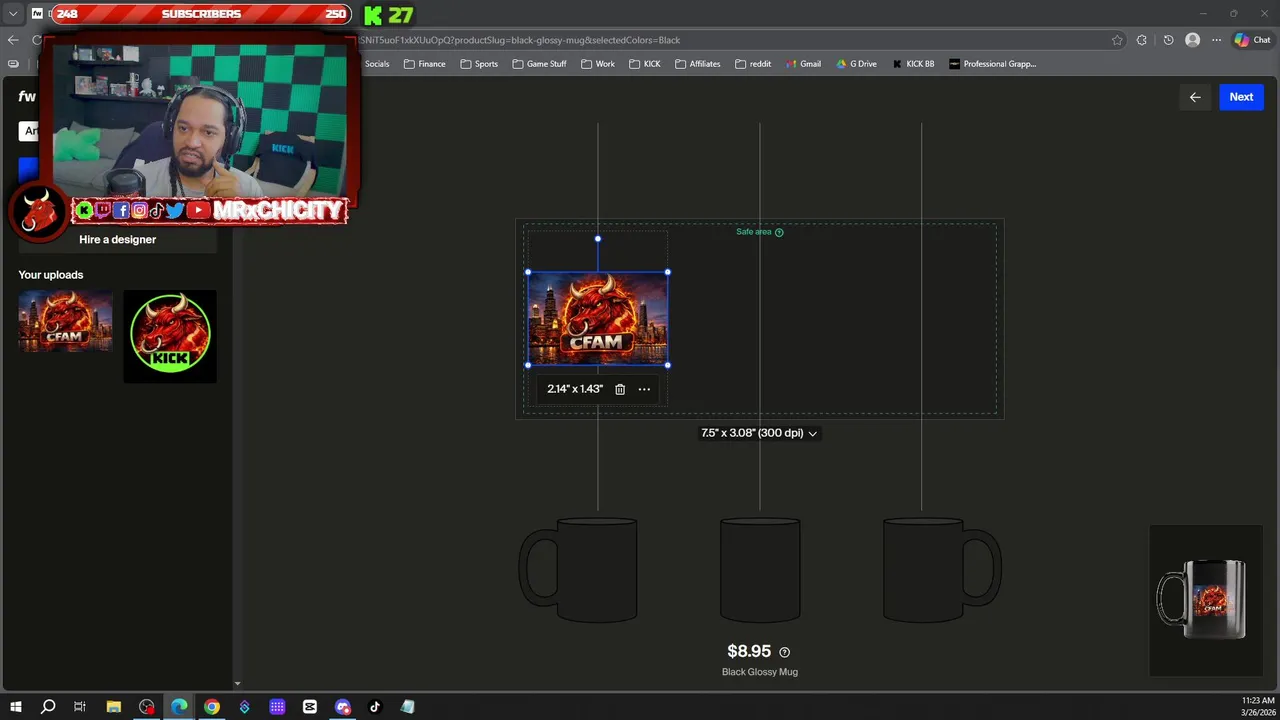
Task: Open the browser settings and more menu
Action: pos(1216,40)
